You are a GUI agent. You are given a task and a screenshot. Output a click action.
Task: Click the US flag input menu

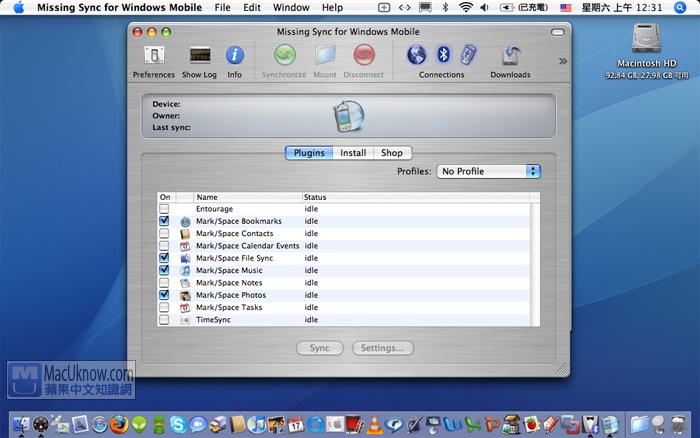(566, 8)
